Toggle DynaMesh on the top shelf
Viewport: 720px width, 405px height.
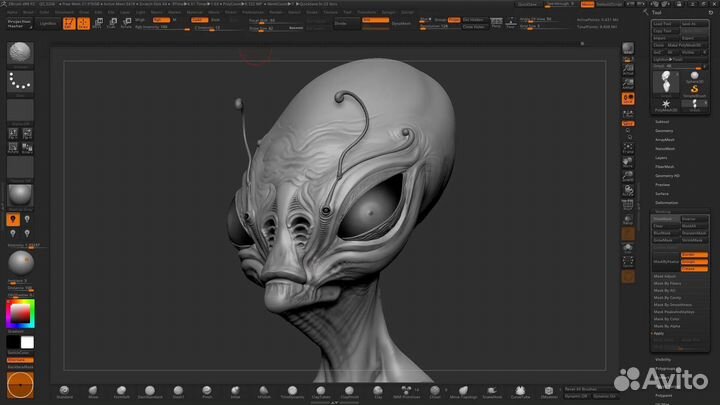401,21
